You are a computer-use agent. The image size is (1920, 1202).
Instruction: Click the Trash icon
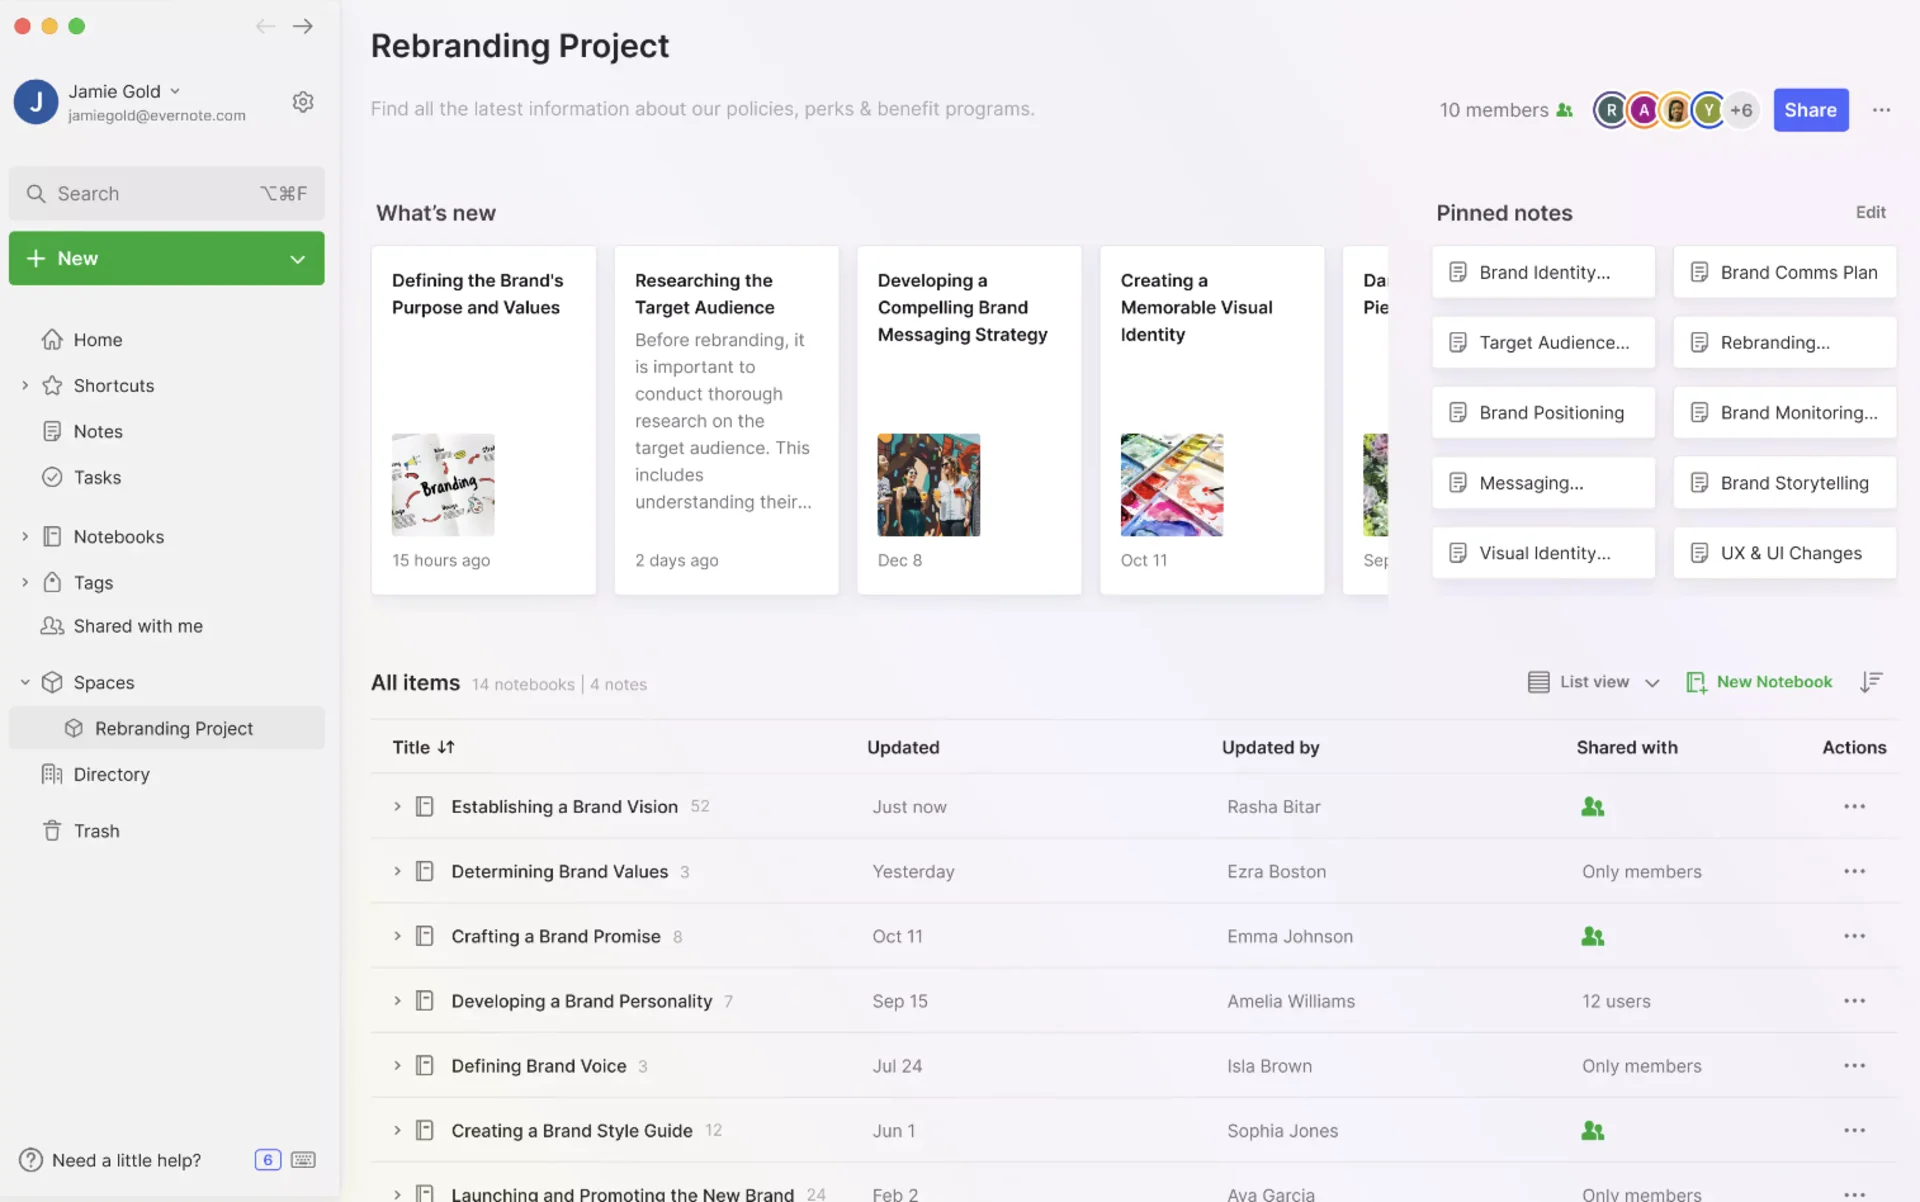pos(53,830)
